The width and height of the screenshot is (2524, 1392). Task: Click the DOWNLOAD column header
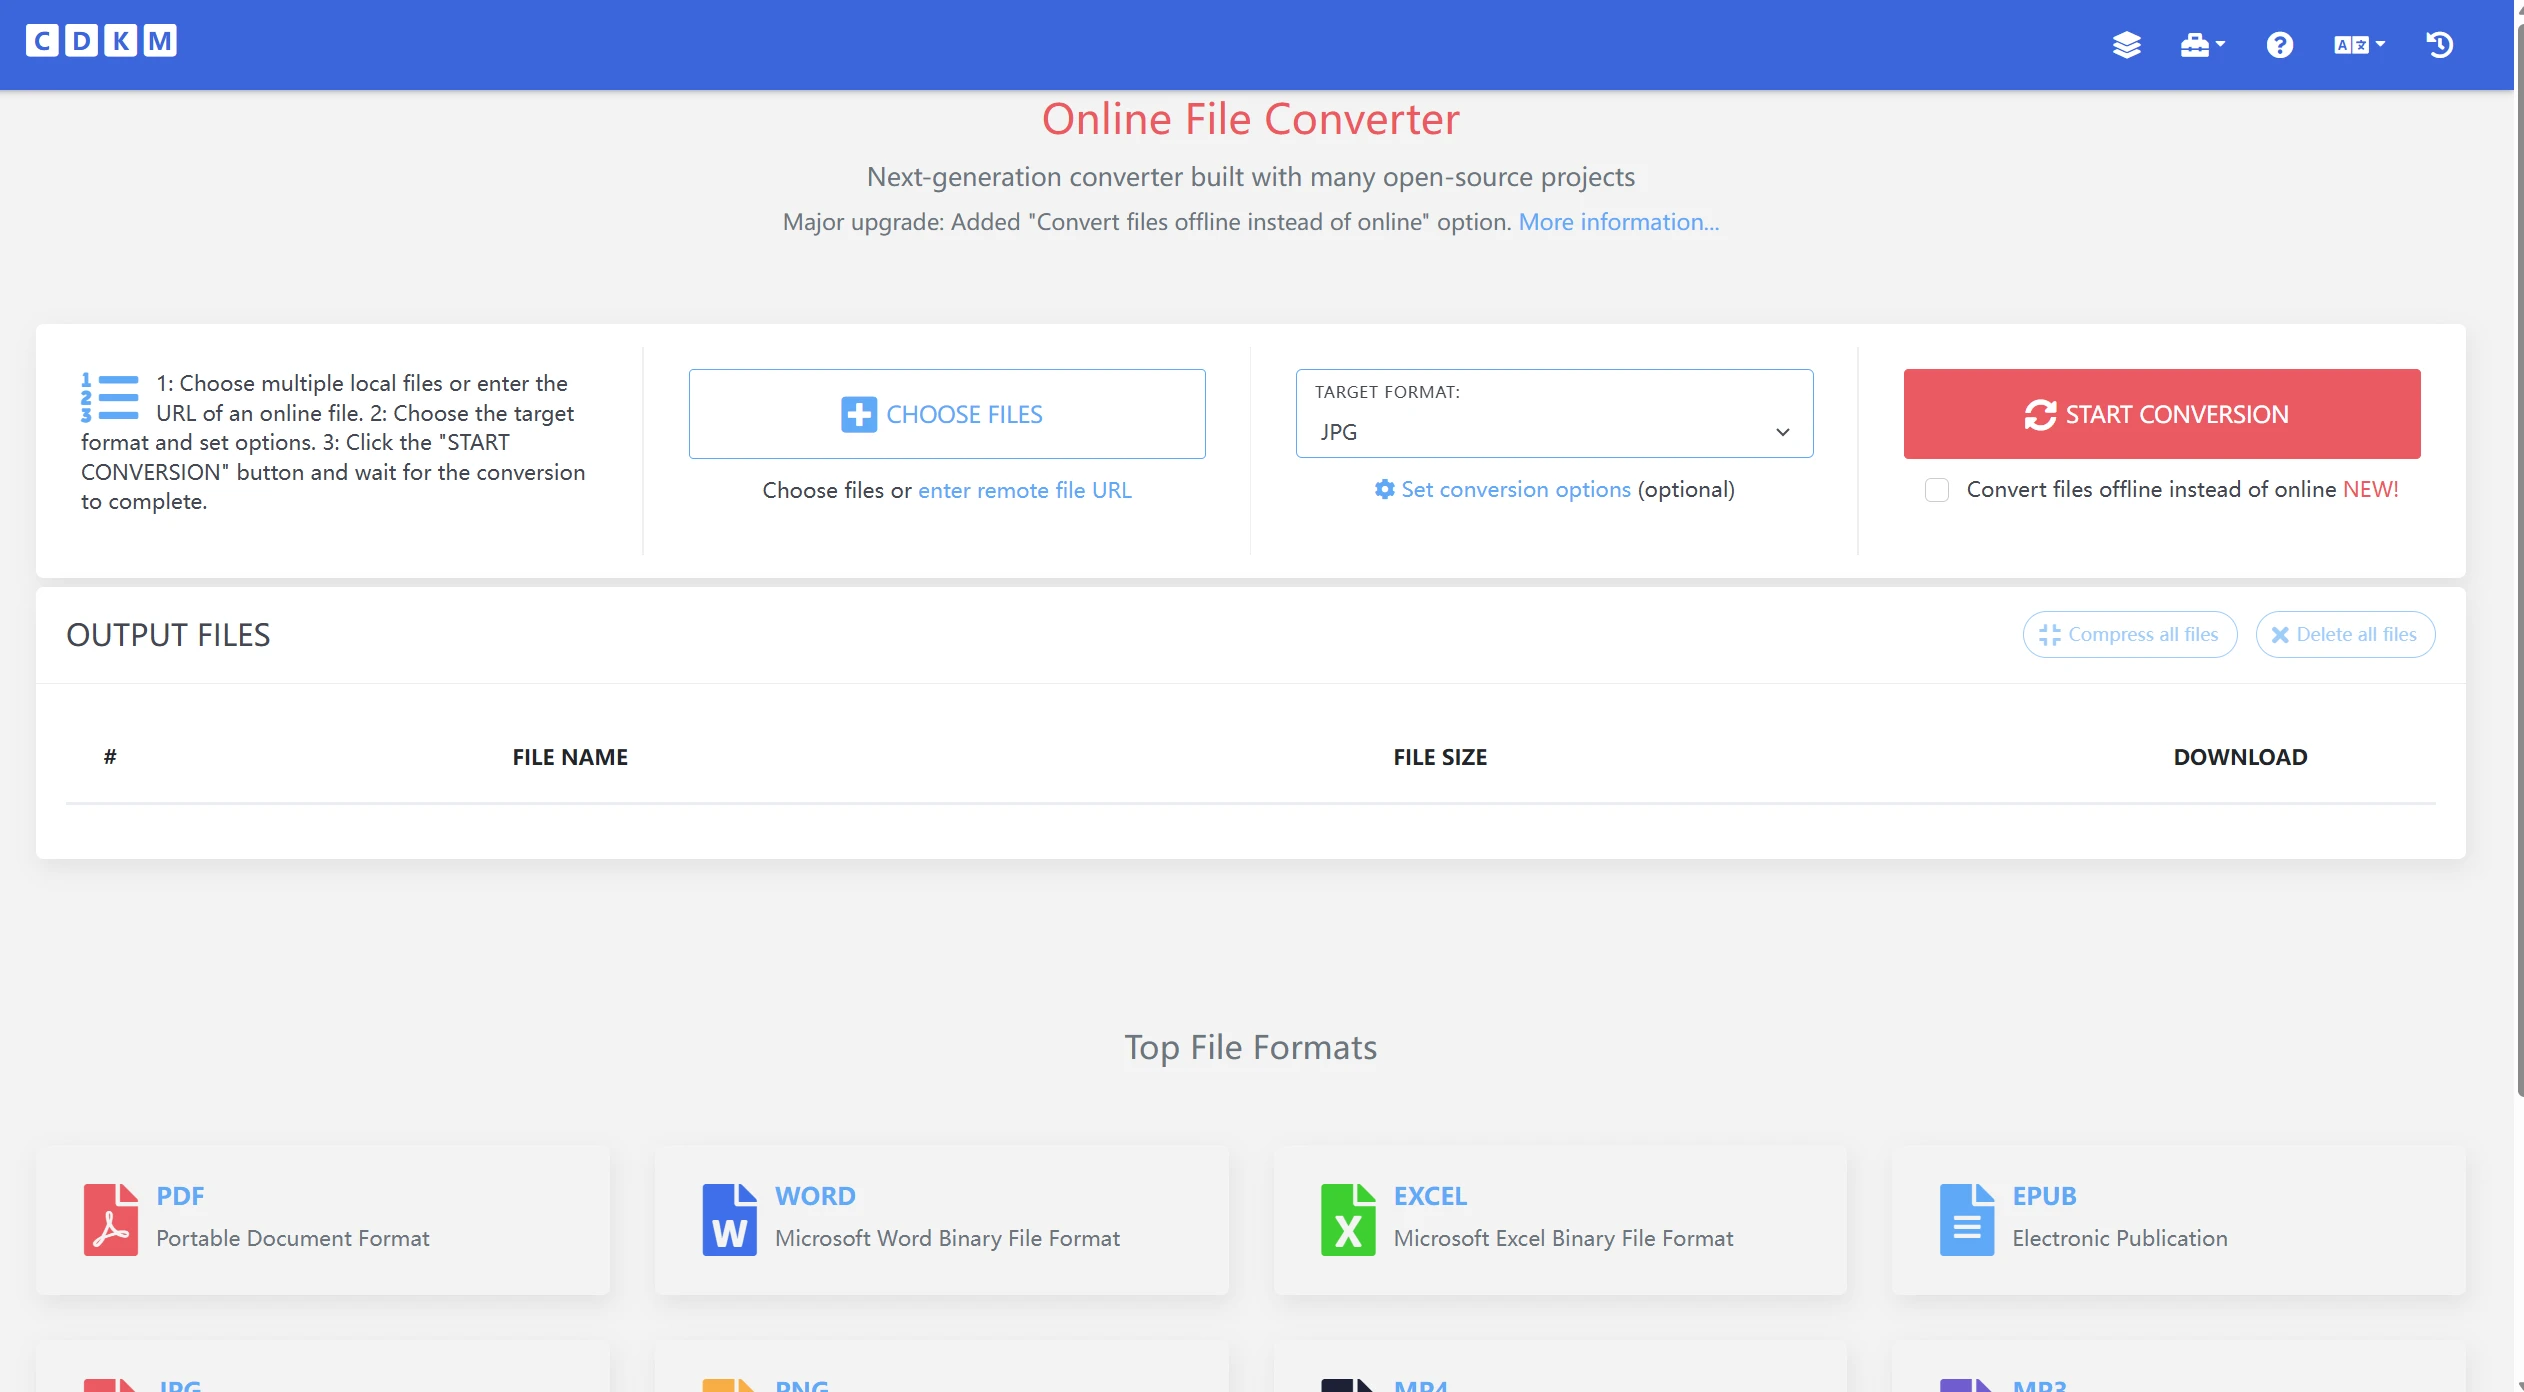(x=2240, y=757)
